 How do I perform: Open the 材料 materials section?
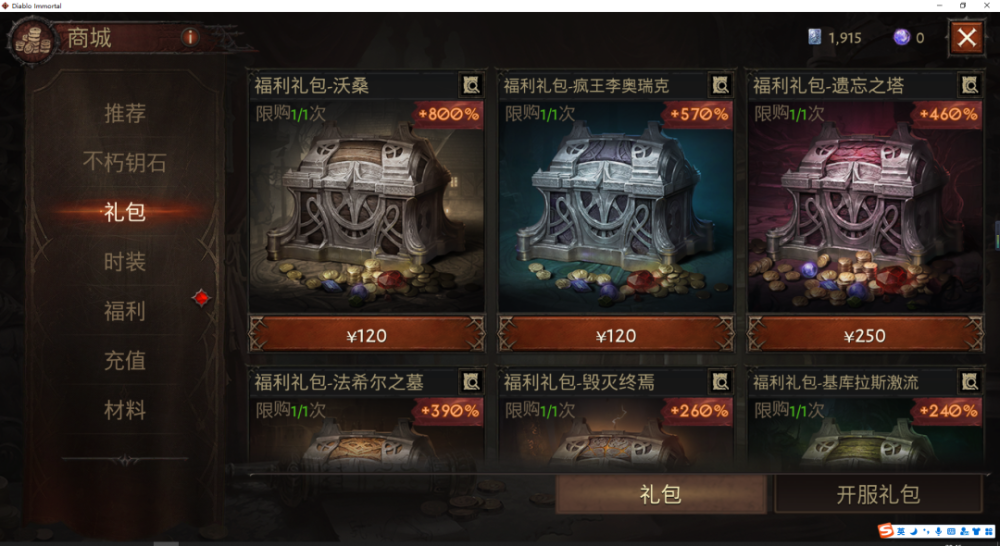125,410
